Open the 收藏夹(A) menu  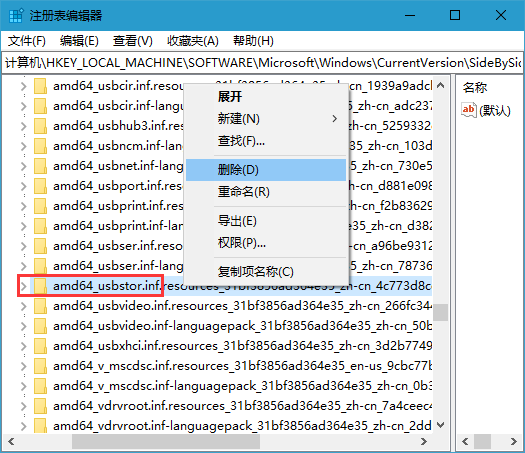(x=193, y=41)
